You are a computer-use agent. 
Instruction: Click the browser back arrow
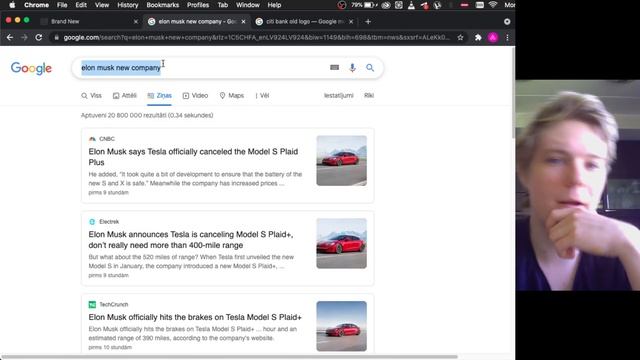click(x=10, y=38)
